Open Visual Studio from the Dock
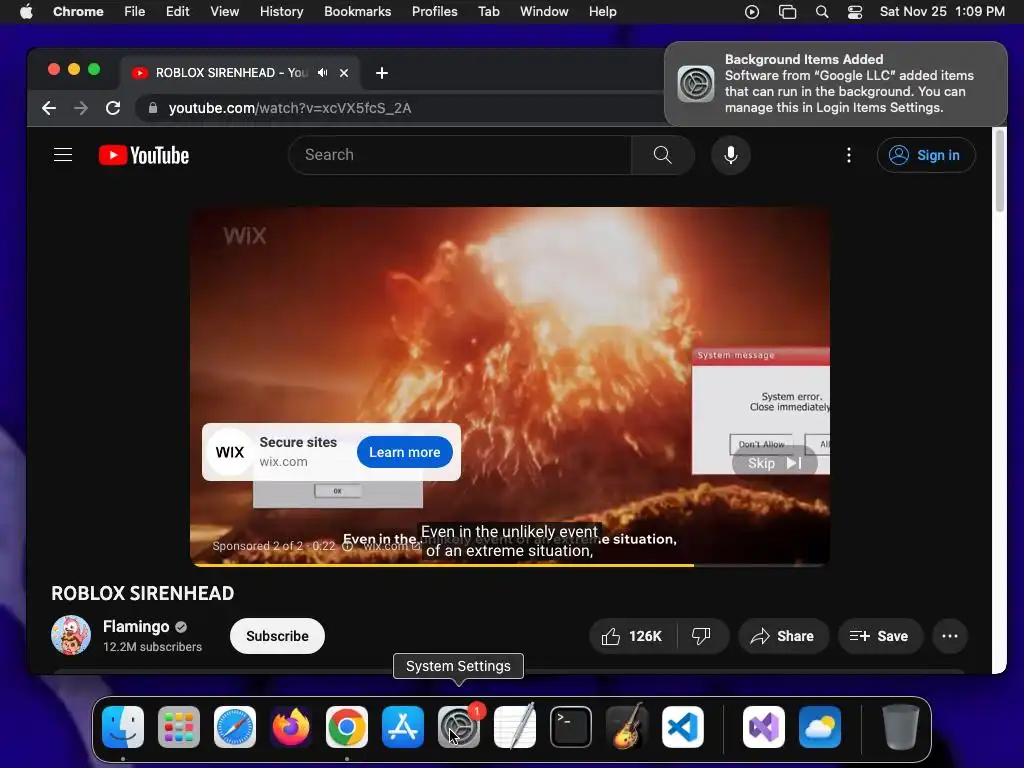Image resolution: width=1024 pixels, height=768 pixels. click(x=764, y=727)
